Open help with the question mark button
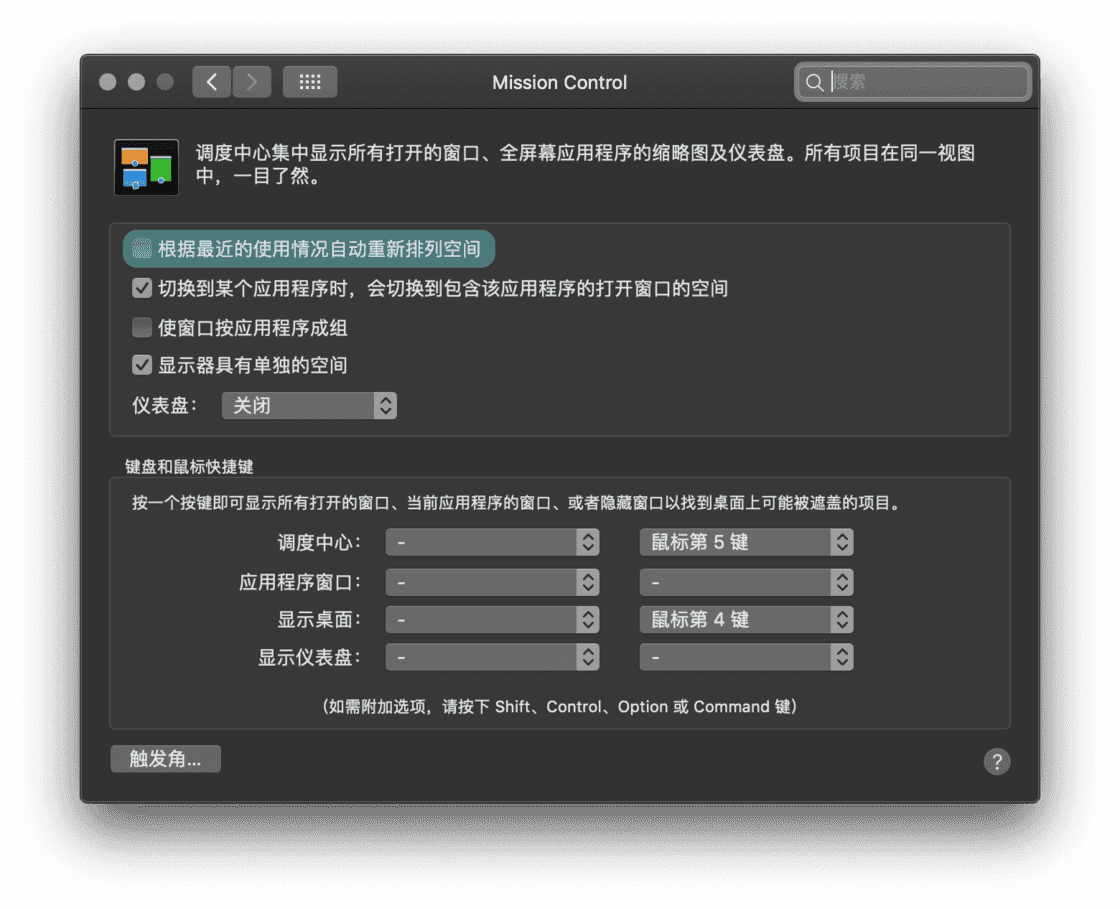1120x909 pixels. [x=996, y=761]
